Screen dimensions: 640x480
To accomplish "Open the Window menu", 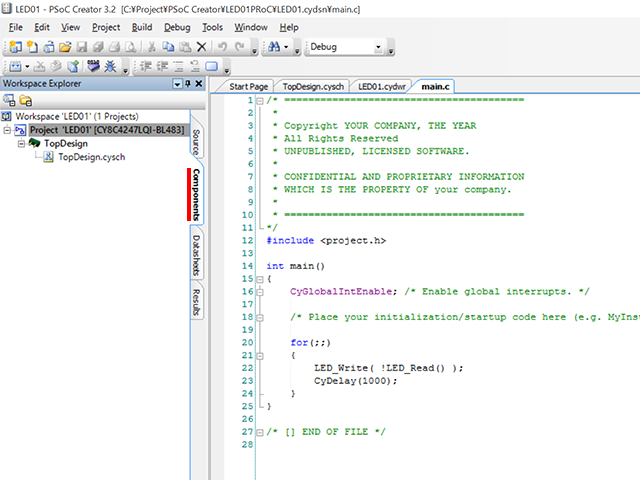I will [x=251, y=27].
